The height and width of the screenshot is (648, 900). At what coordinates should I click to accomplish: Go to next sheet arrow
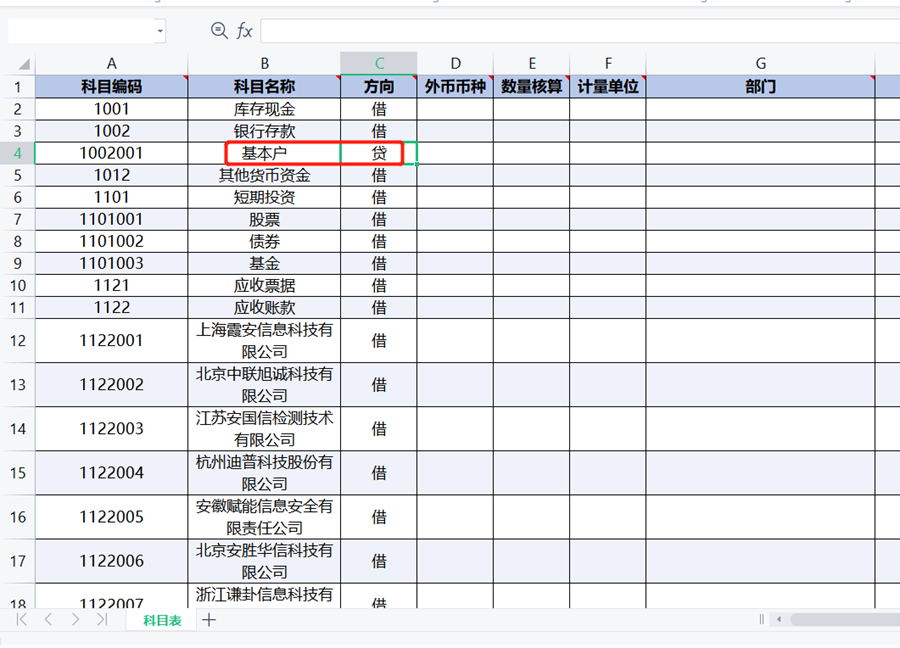(x=75, y=619)
